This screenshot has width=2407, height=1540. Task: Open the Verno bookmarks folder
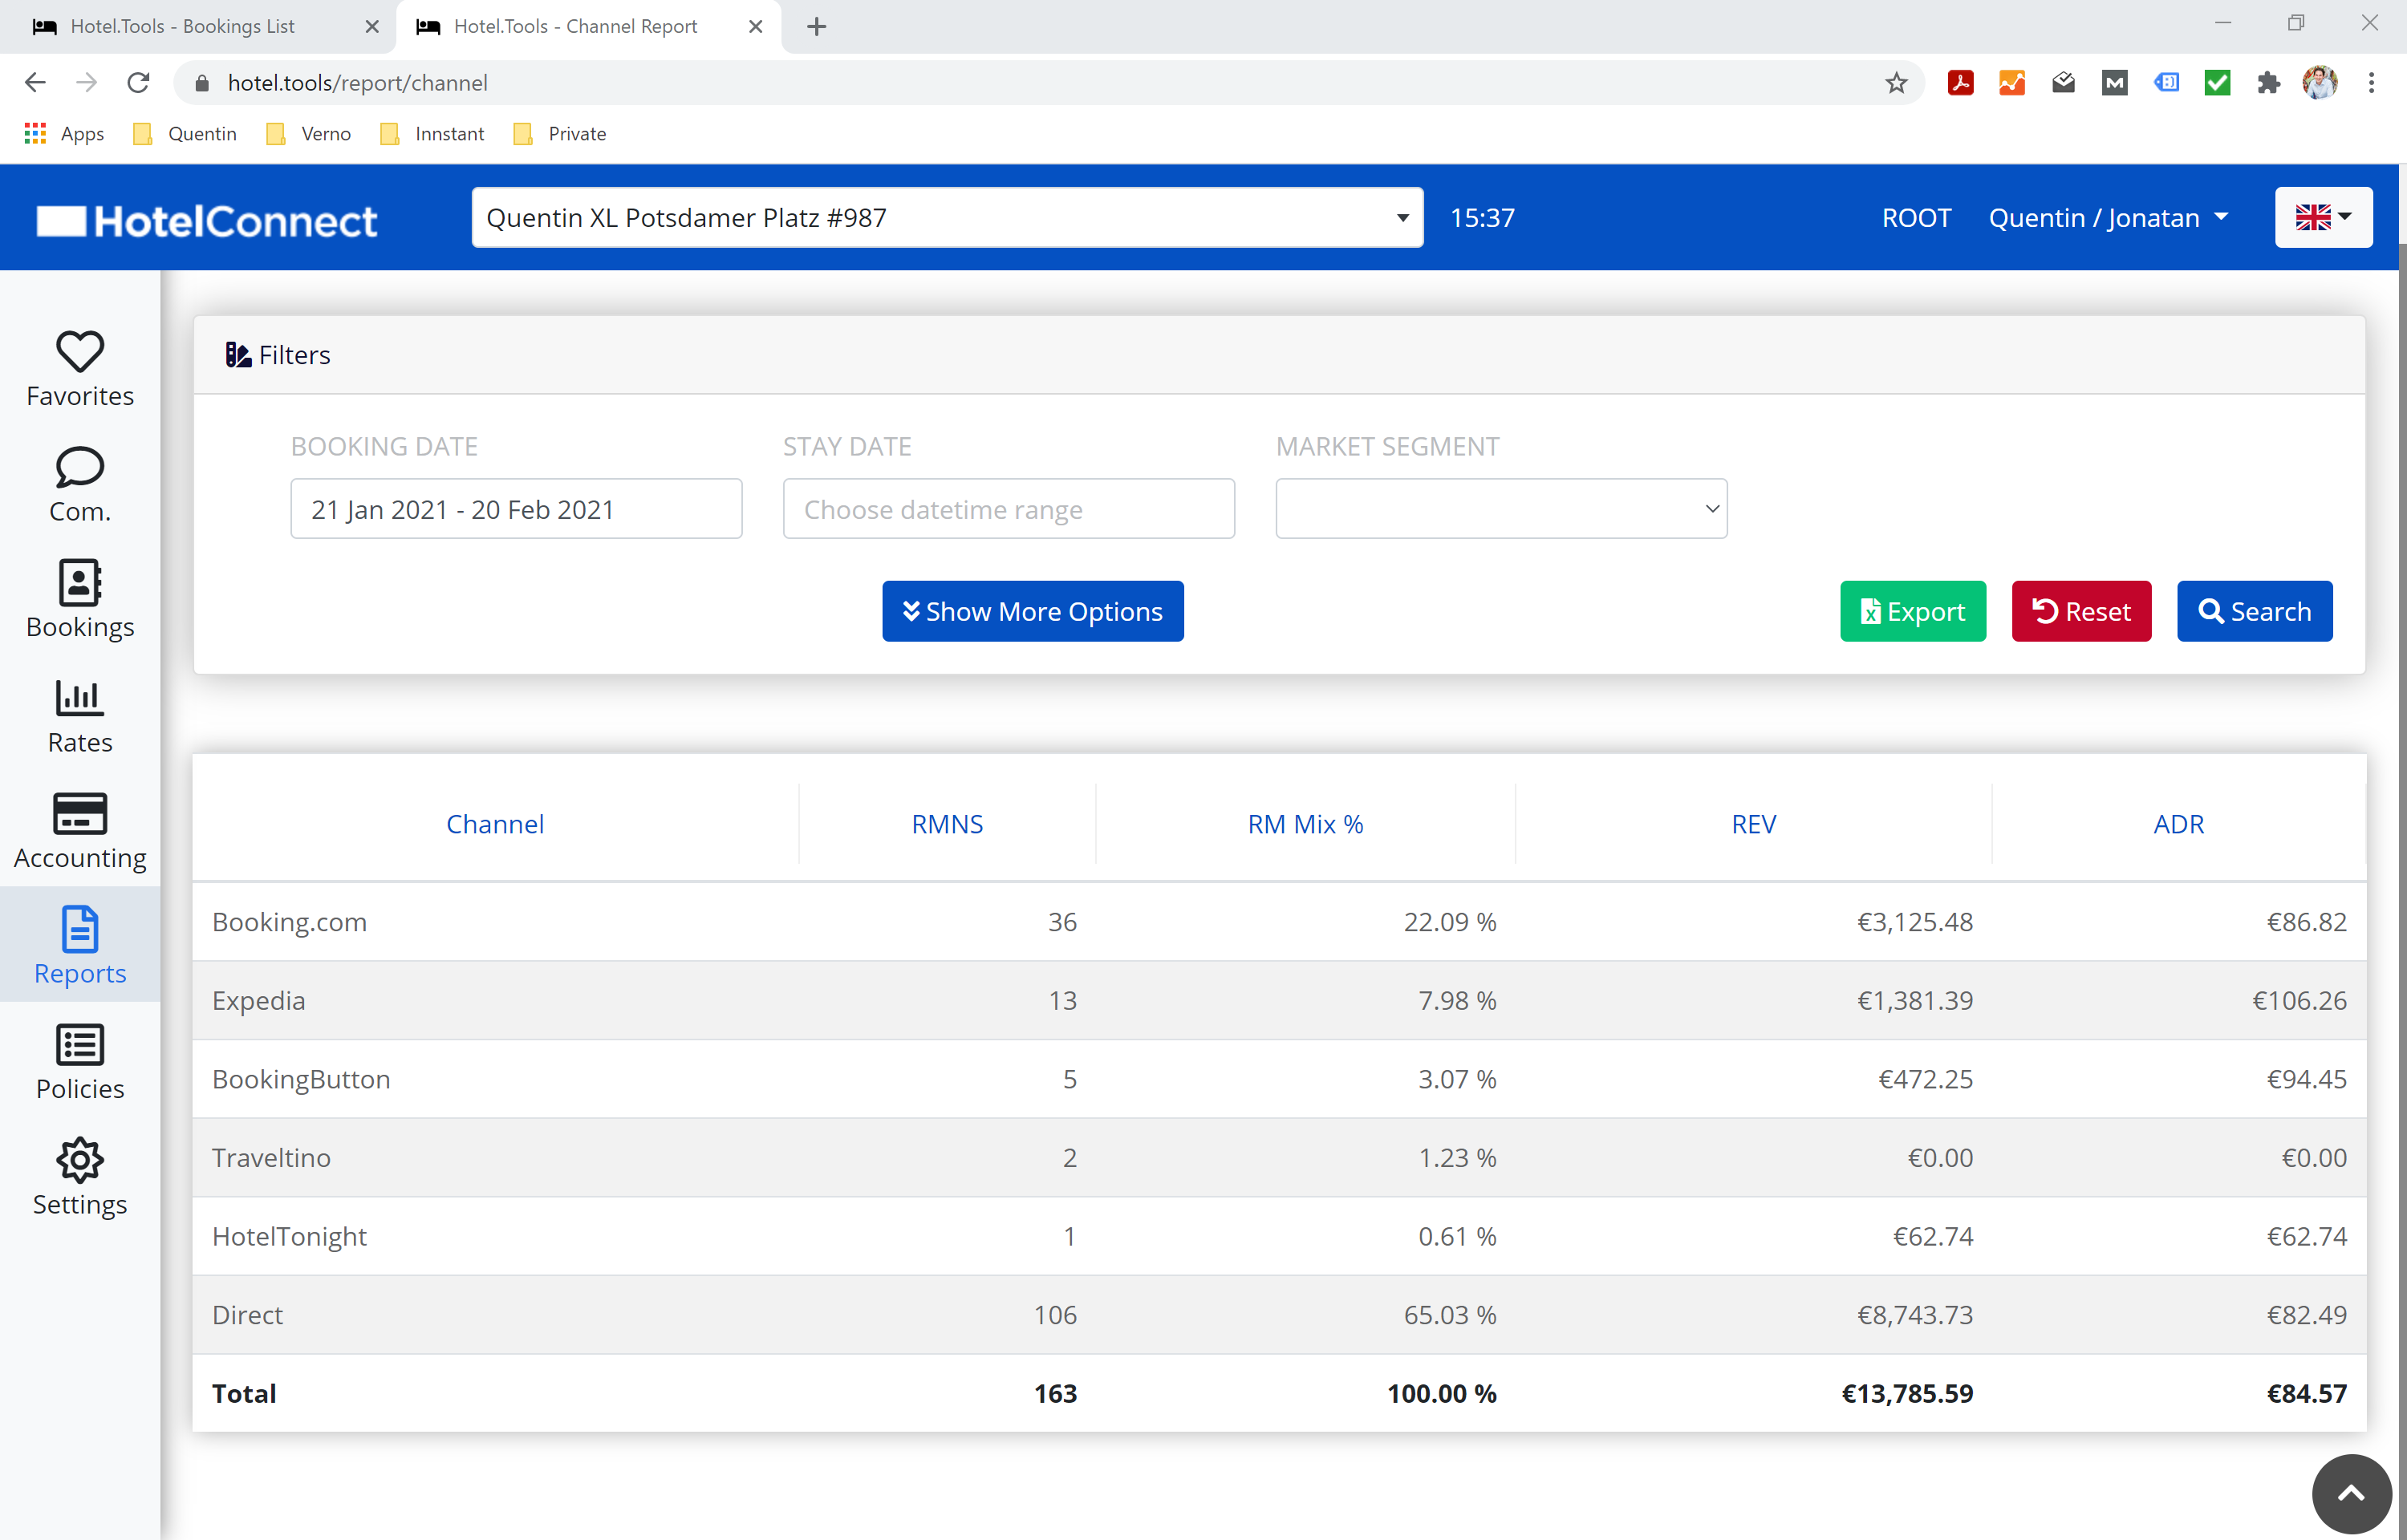309,134
